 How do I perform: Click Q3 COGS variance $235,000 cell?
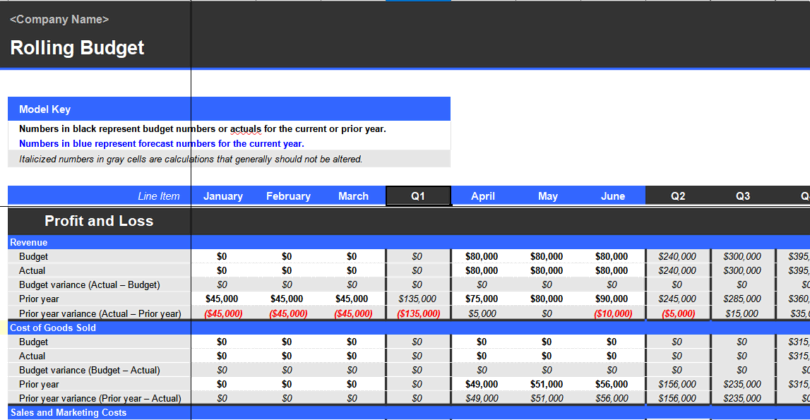pos(743,398)
